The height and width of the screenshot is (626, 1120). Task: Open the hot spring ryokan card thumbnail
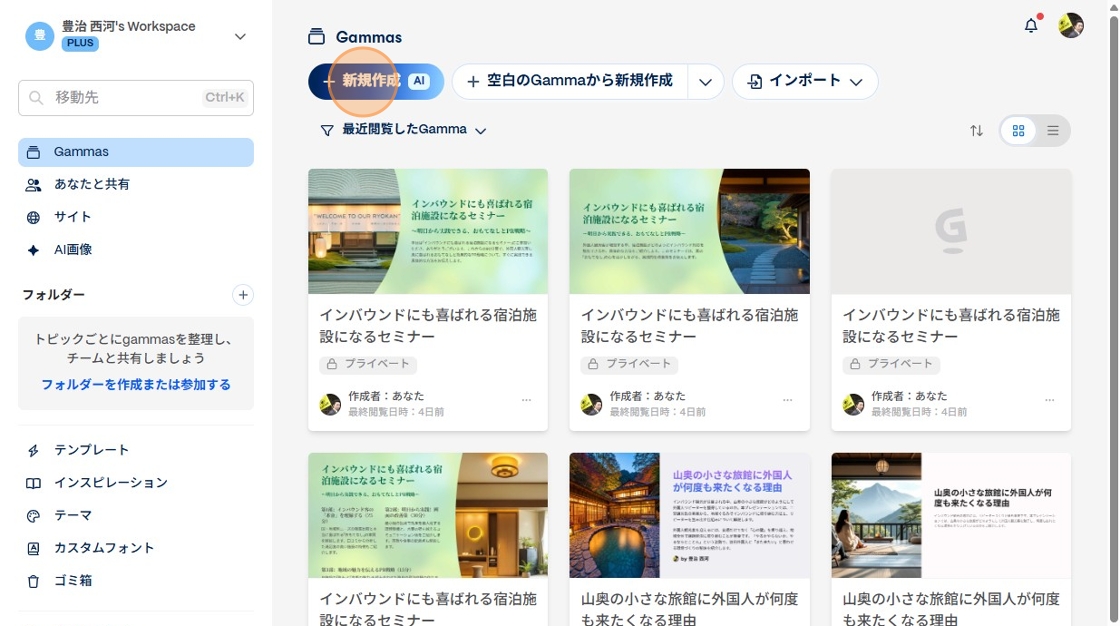click(689, 515)
